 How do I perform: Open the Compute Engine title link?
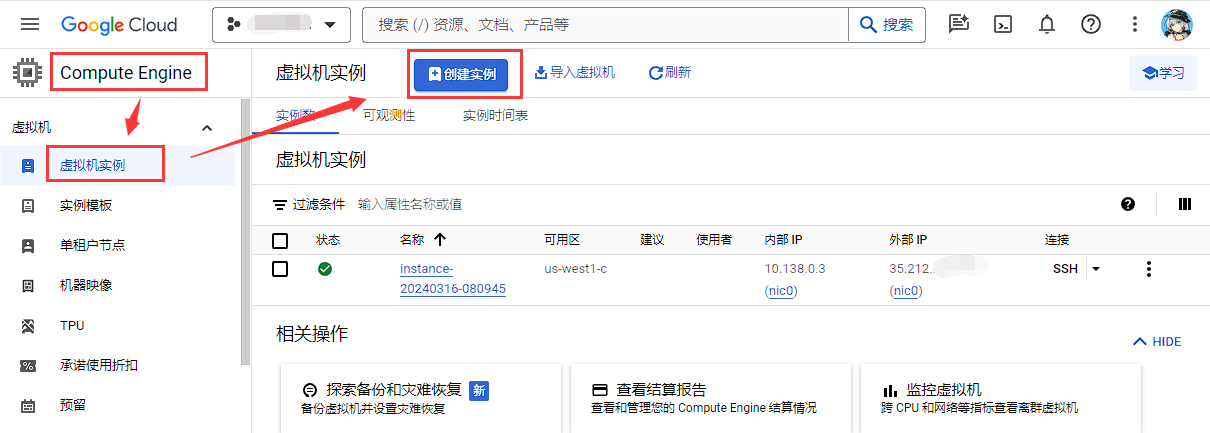pos(128,72)
